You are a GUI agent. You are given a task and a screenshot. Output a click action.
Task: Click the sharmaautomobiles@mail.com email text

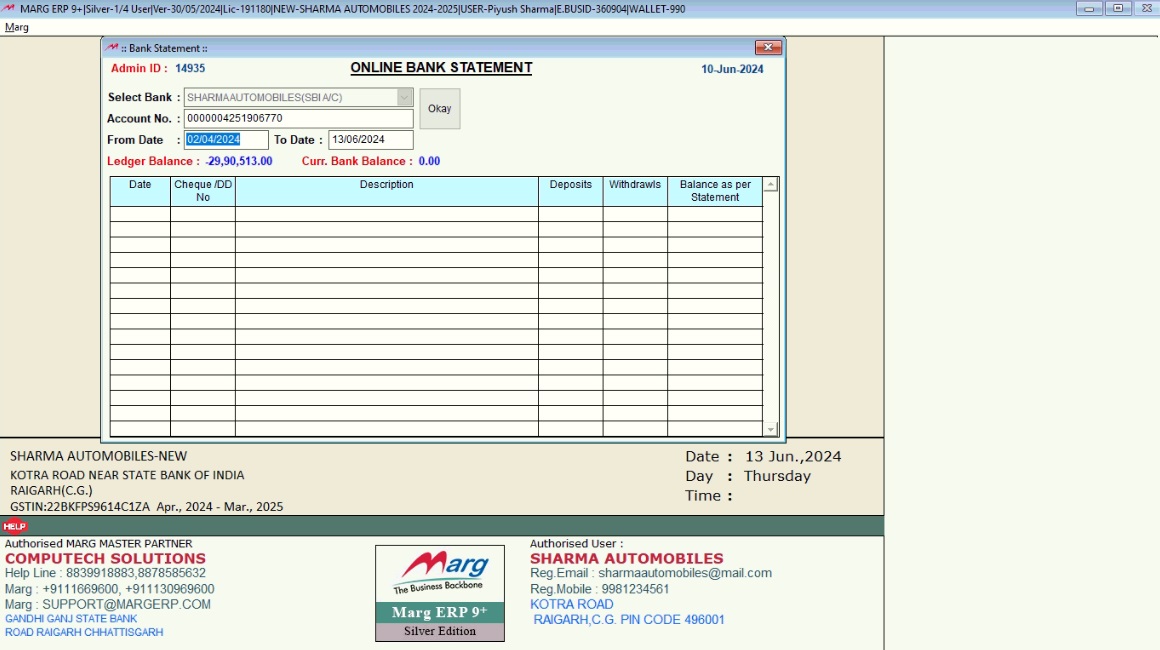[x=685, y=573]
